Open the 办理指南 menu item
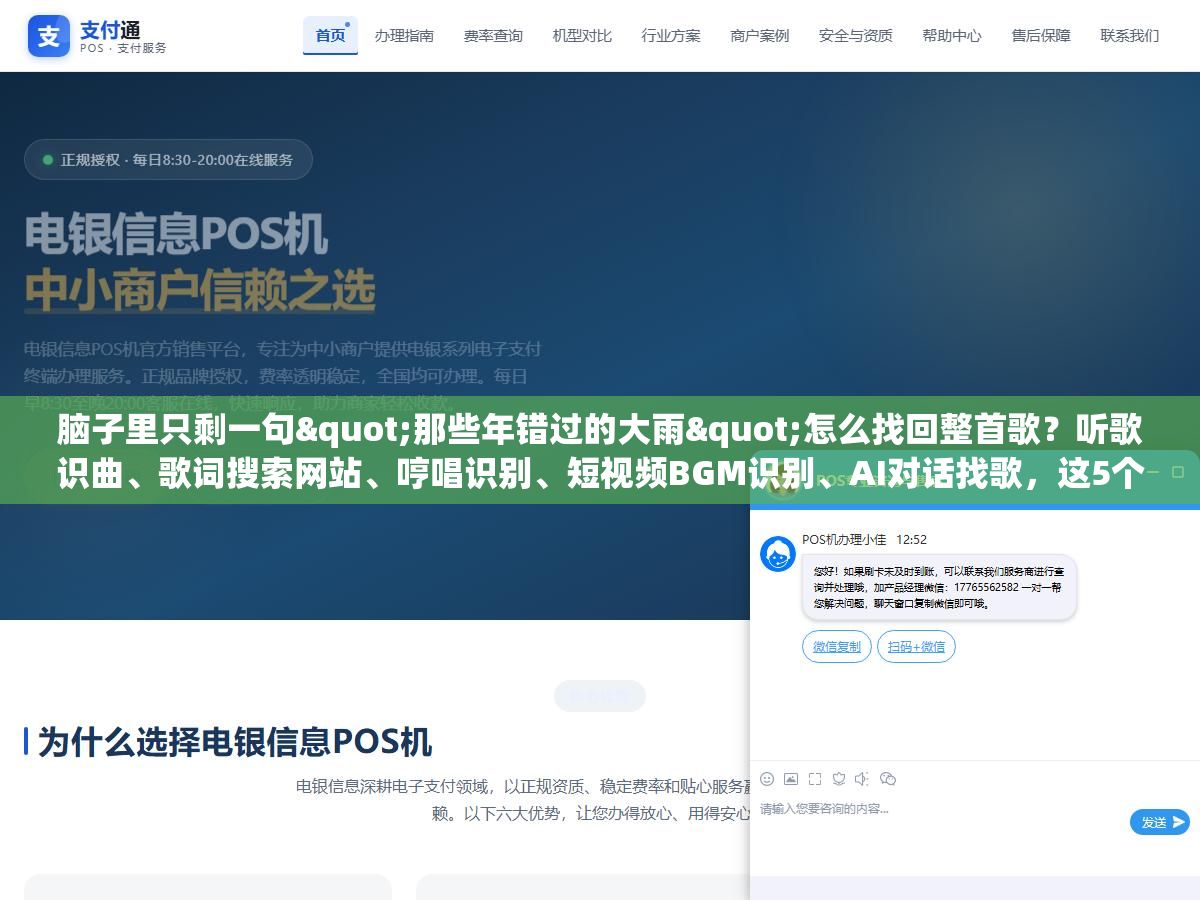This screenshot has width=1200, height=900. (x=404, y=35)
